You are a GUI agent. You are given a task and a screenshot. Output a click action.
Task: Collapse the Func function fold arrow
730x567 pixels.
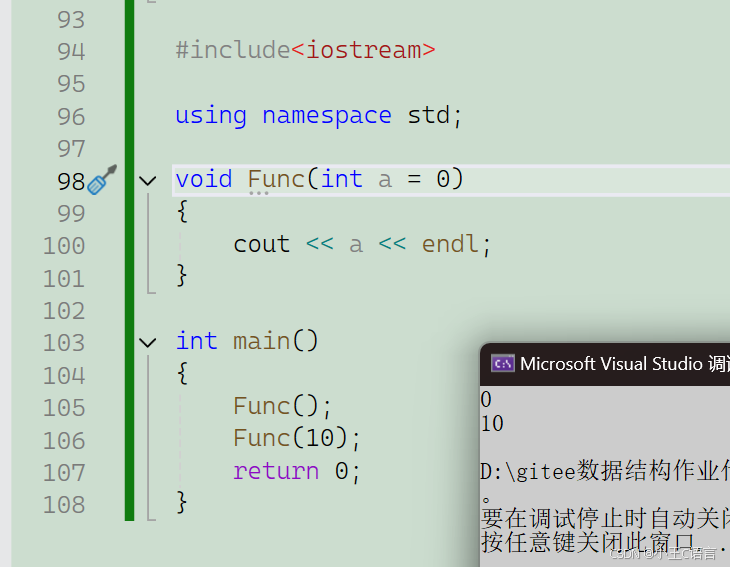(x=148, y=181)
